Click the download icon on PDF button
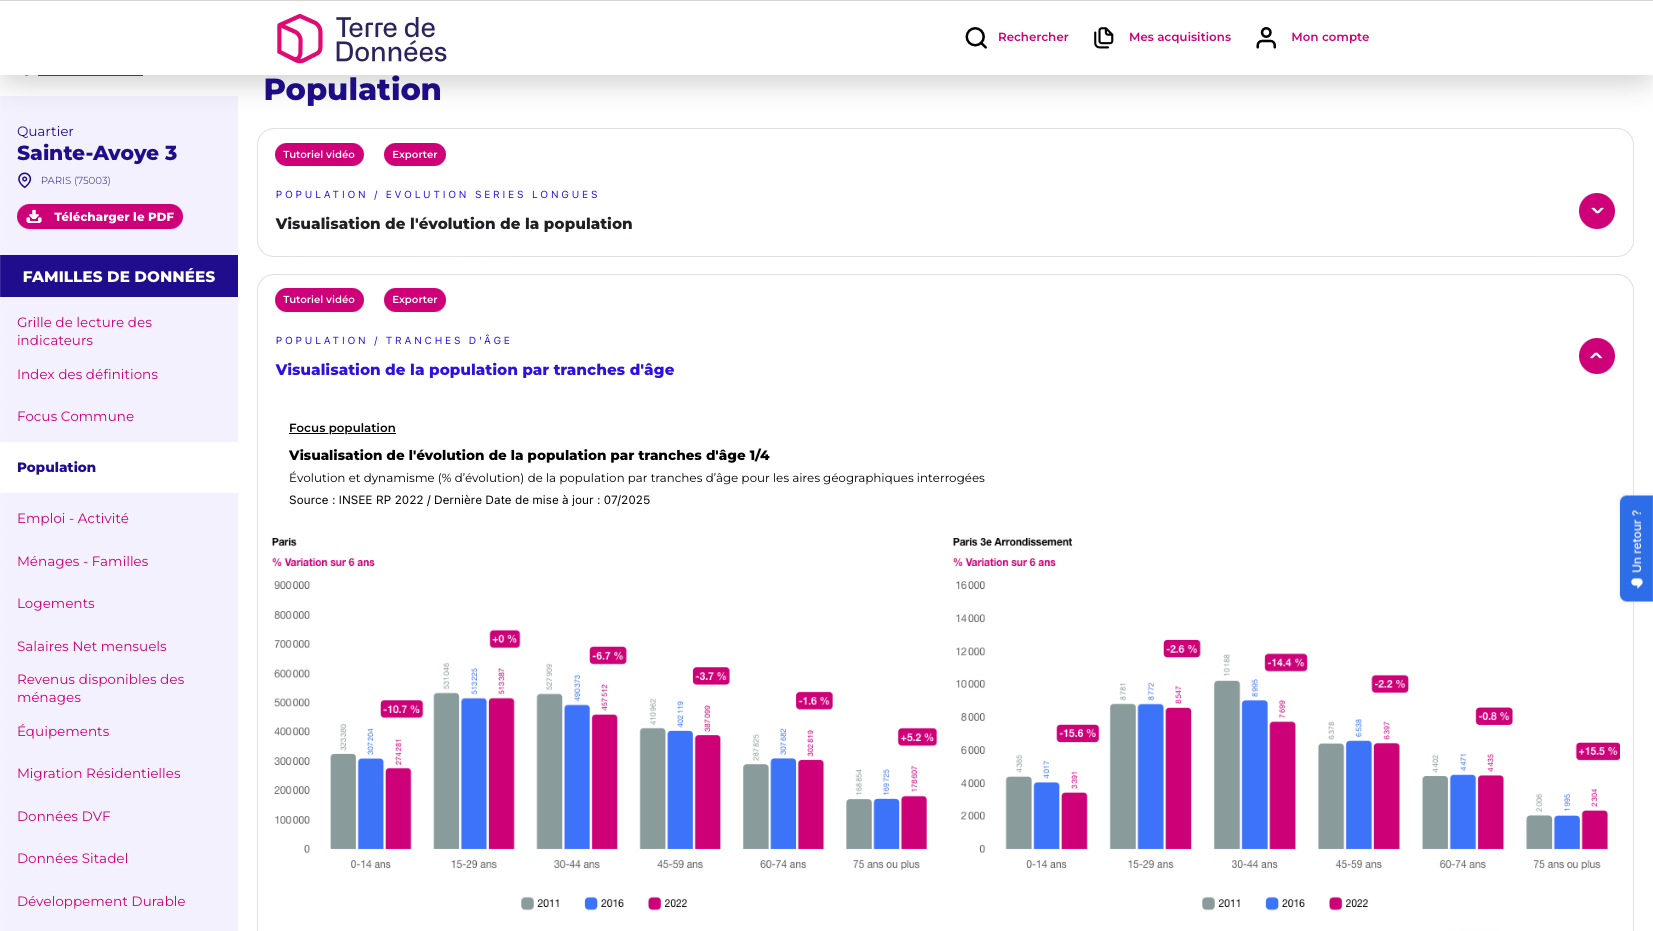The image size is (1653, 931). click(x=35, y=217)
